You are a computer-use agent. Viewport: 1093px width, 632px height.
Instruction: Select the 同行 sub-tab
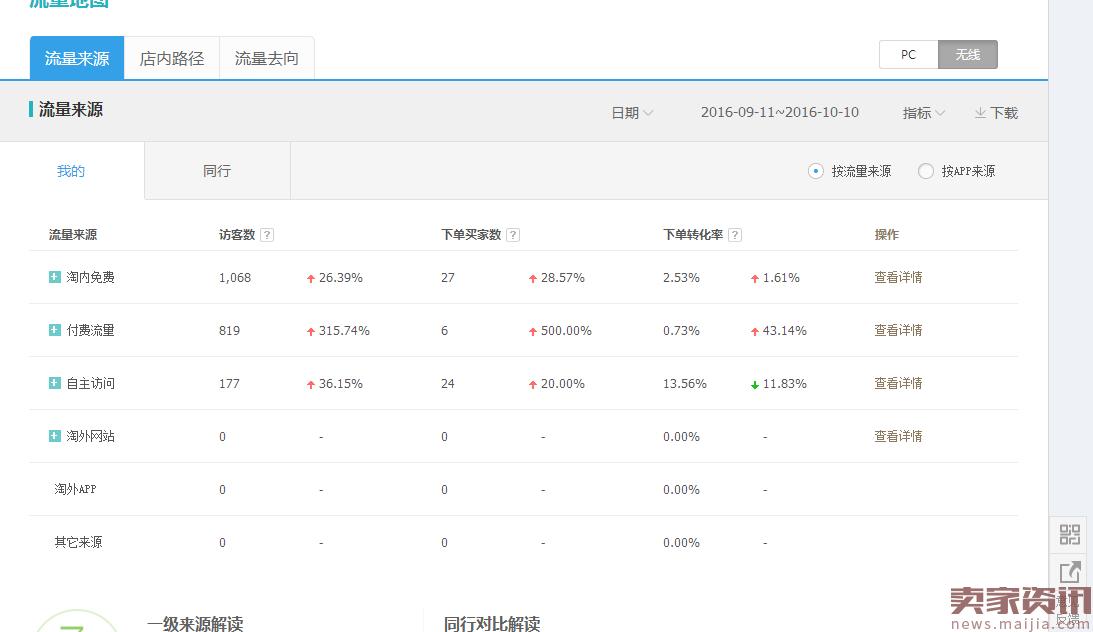pyautogui.click(x=217, y=171)
